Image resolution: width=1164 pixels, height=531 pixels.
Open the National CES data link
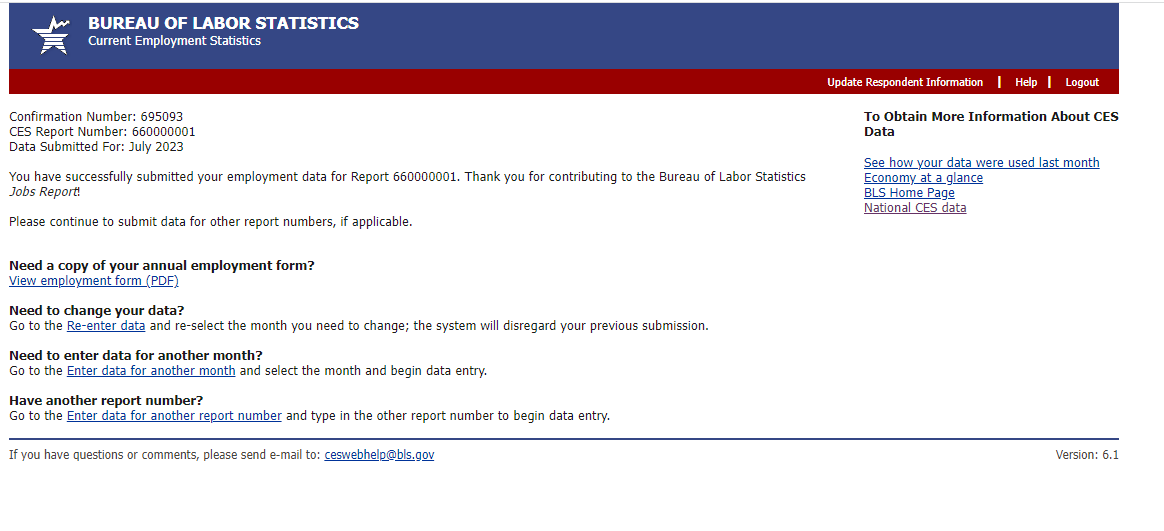[x=915, y=208]
